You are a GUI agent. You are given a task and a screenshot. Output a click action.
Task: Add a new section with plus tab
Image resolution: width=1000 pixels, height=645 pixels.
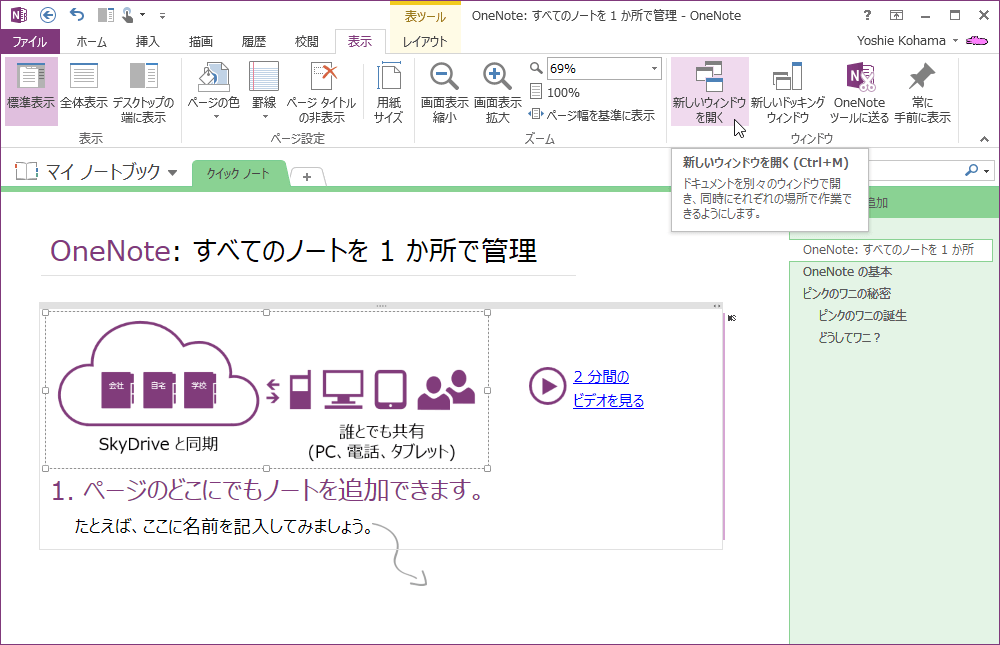point(307,177)
